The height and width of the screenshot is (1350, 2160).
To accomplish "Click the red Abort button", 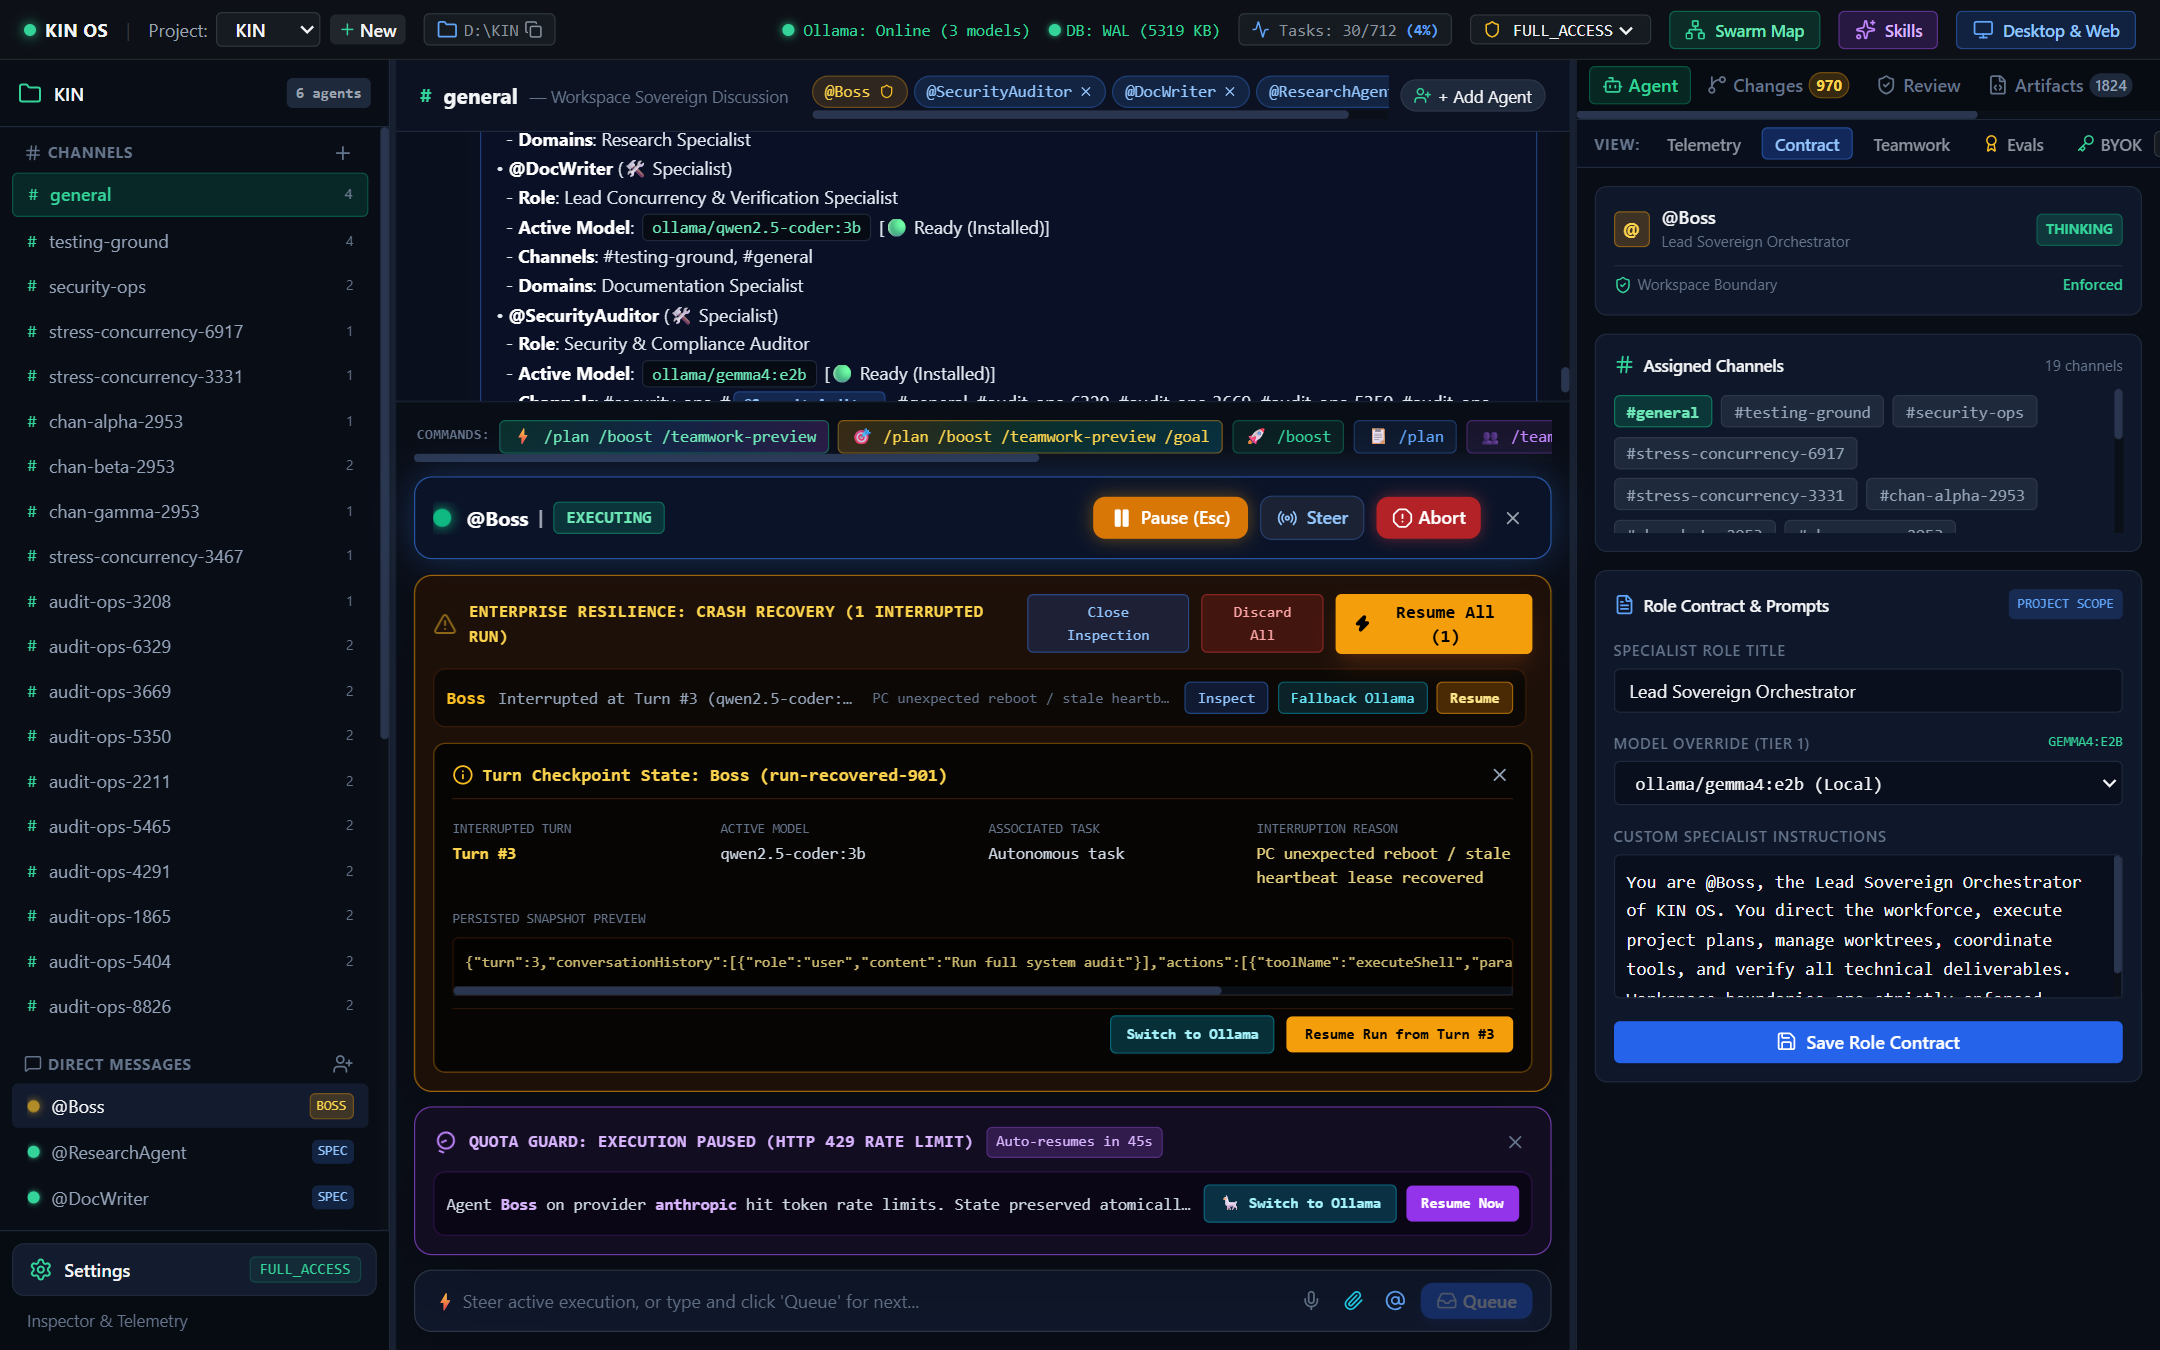I will pyautogui.click(x=1428, y=518).
